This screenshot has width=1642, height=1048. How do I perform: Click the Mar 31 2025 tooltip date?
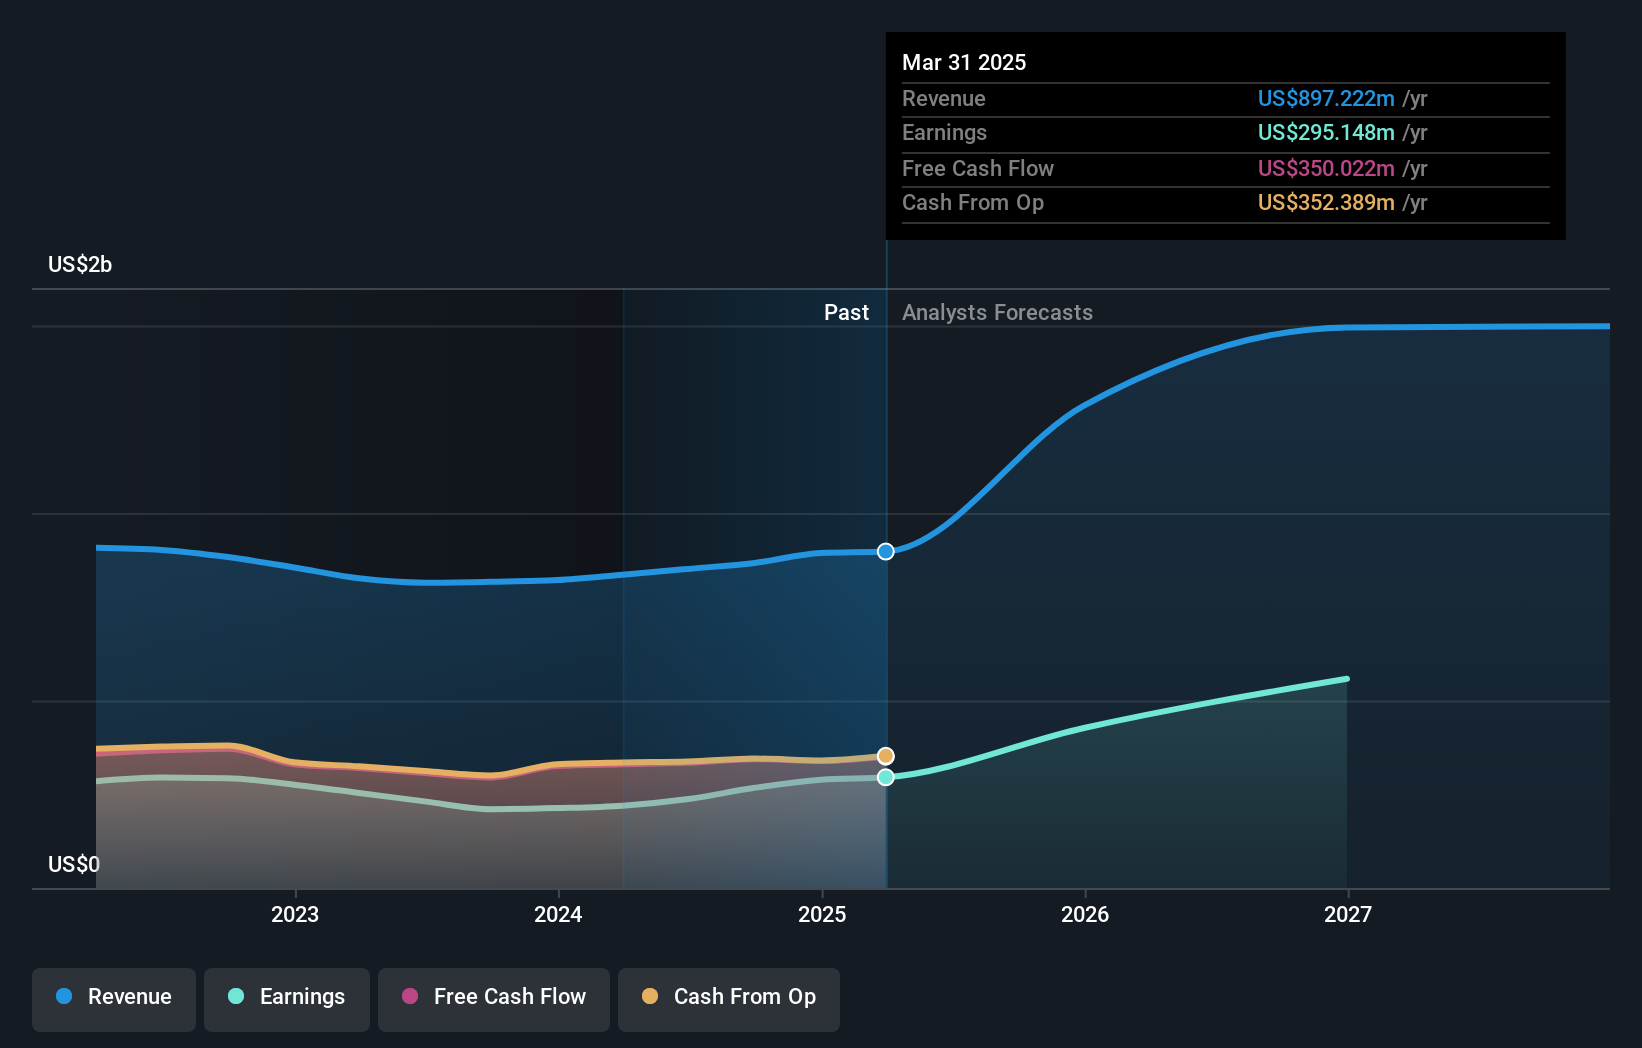964,62
